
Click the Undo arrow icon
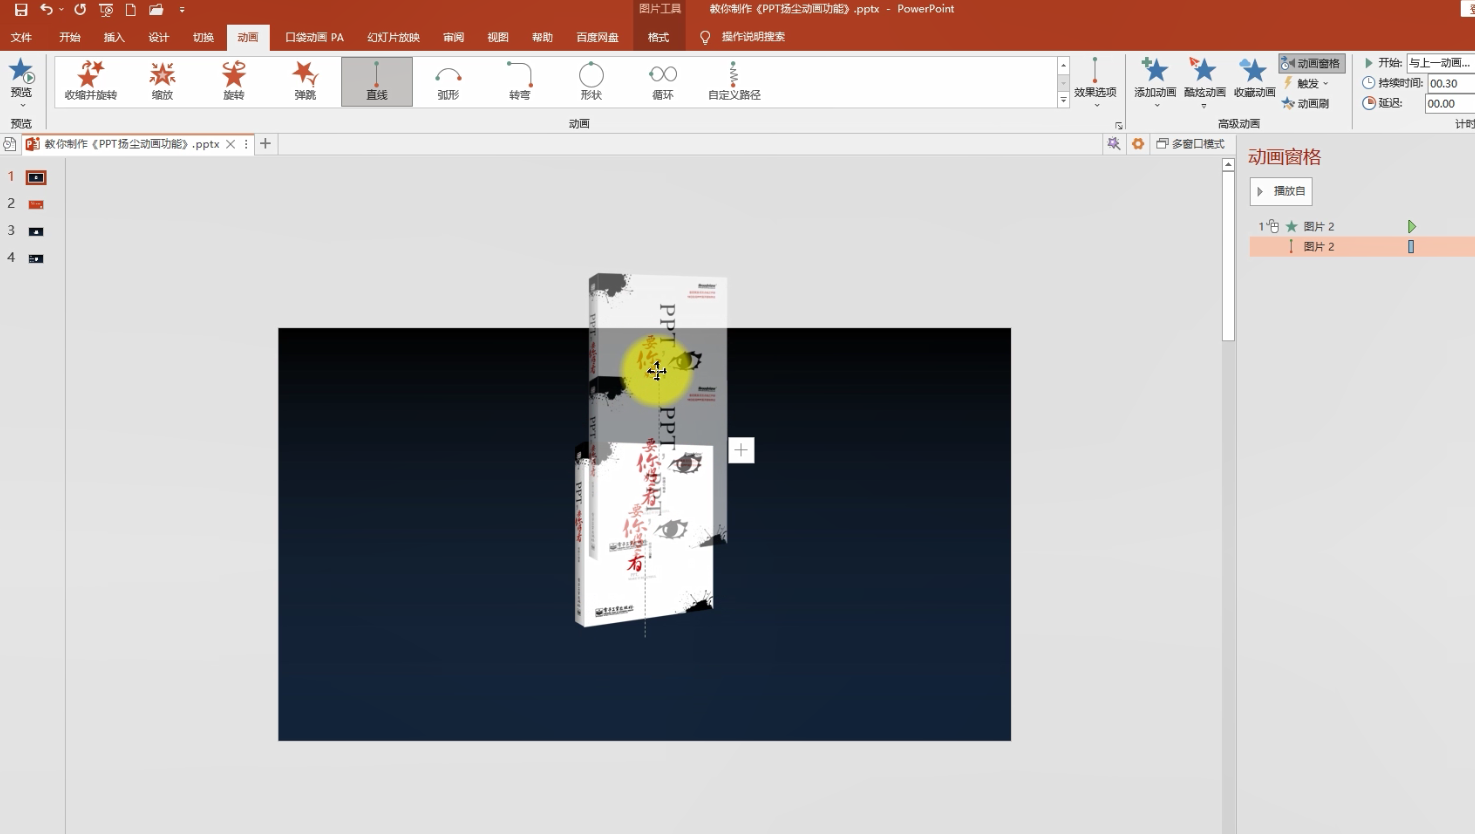(x=46, y=9)
